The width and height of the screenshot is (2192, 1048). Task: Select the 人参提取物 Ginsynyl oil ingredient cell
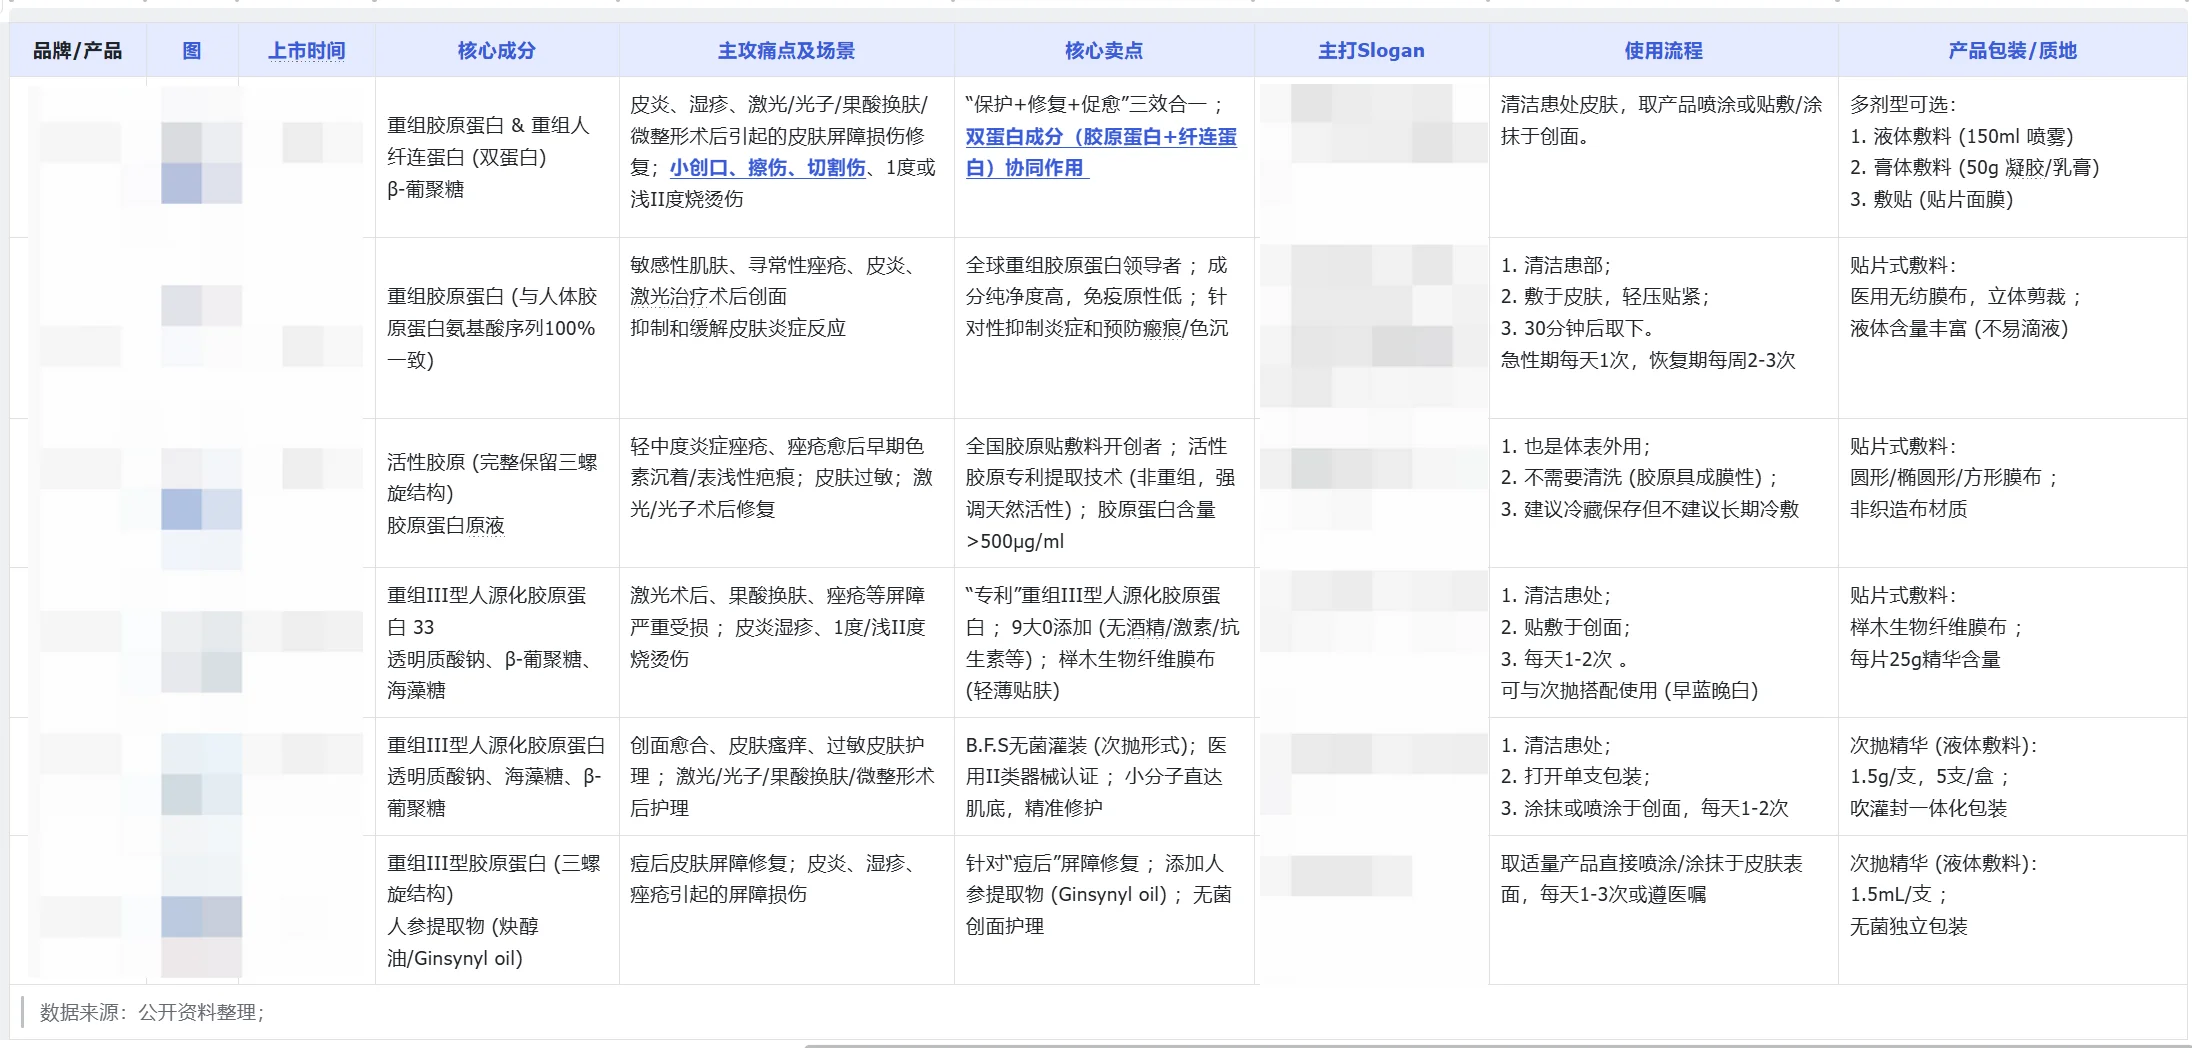[497, 910]
